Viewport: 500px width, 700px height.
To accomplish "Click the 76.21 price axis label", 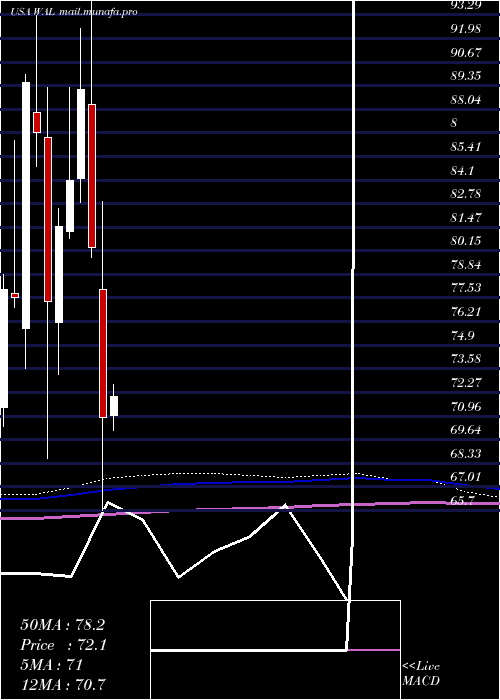I will [x=466, y=311].
